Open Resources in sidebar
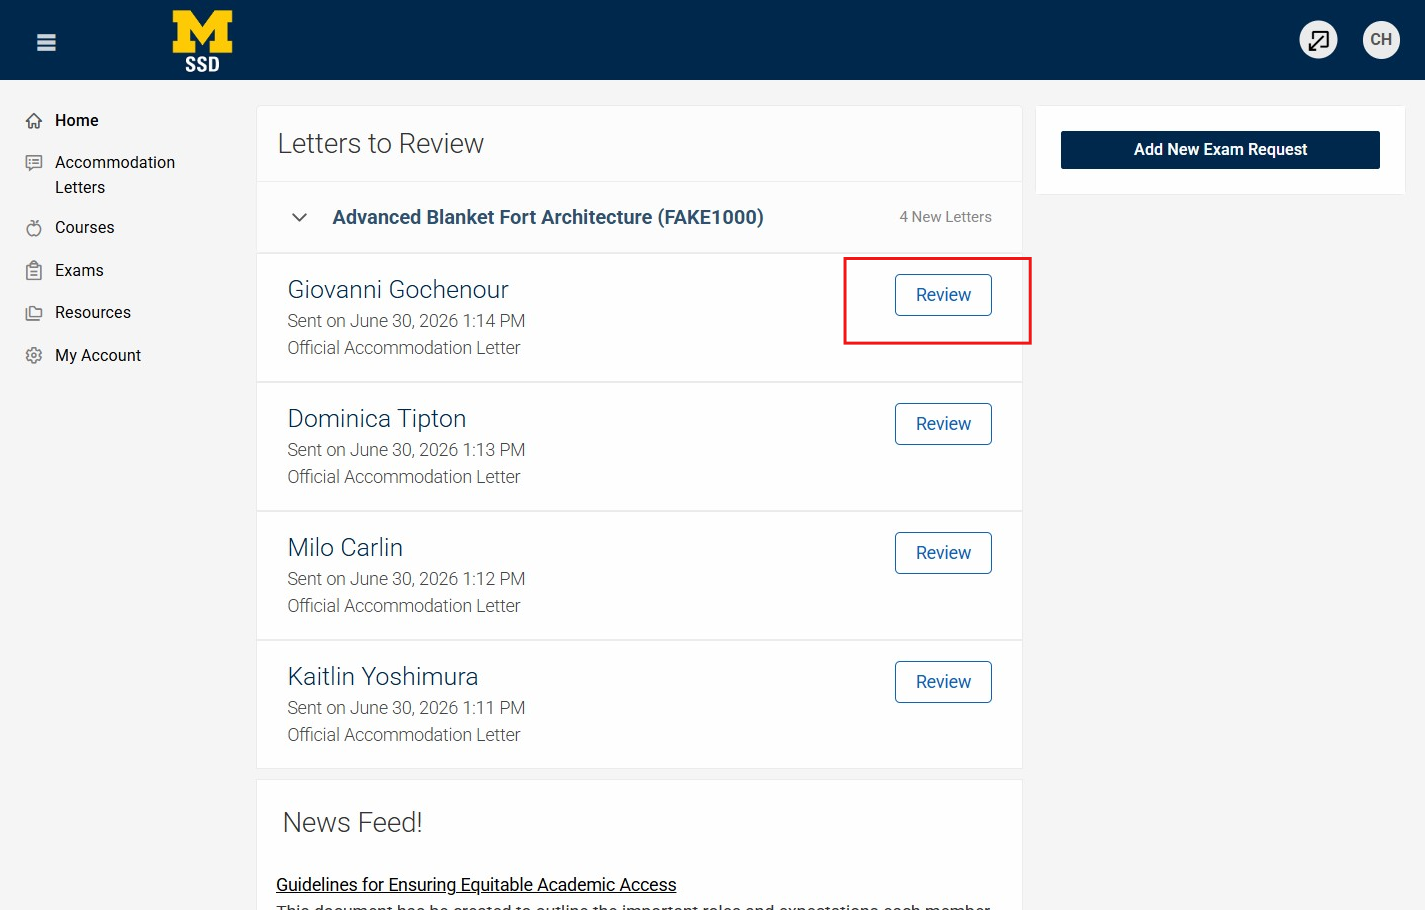1425x910 pixels. 93,313
